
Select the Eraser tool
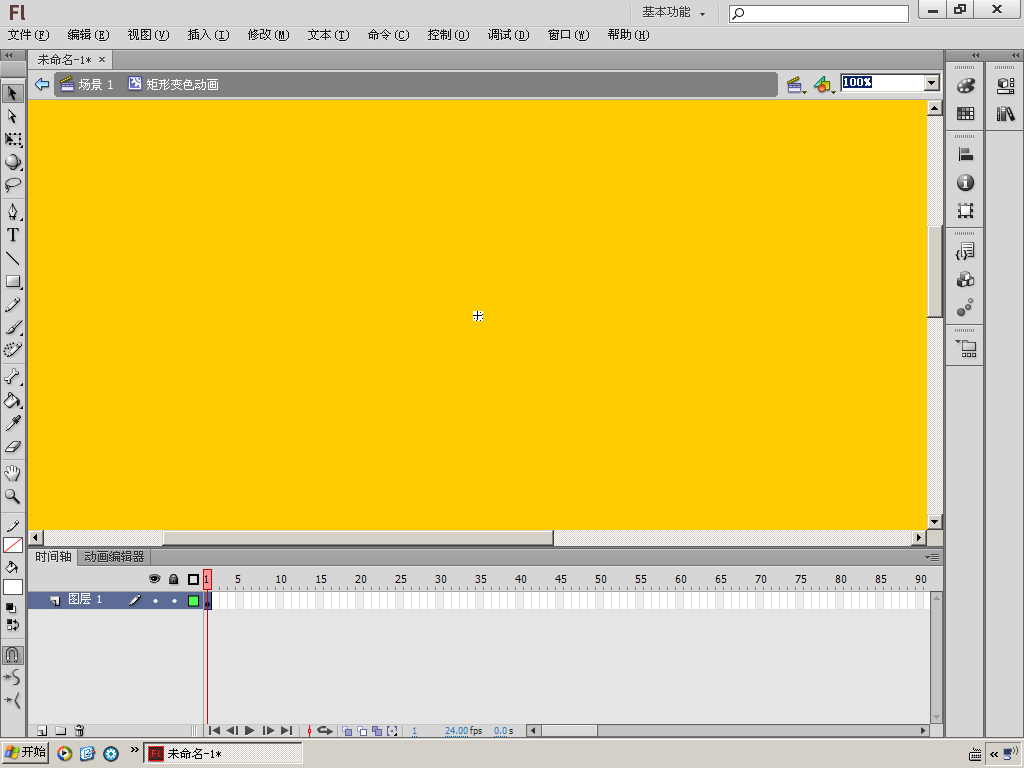tap(13, 447)
